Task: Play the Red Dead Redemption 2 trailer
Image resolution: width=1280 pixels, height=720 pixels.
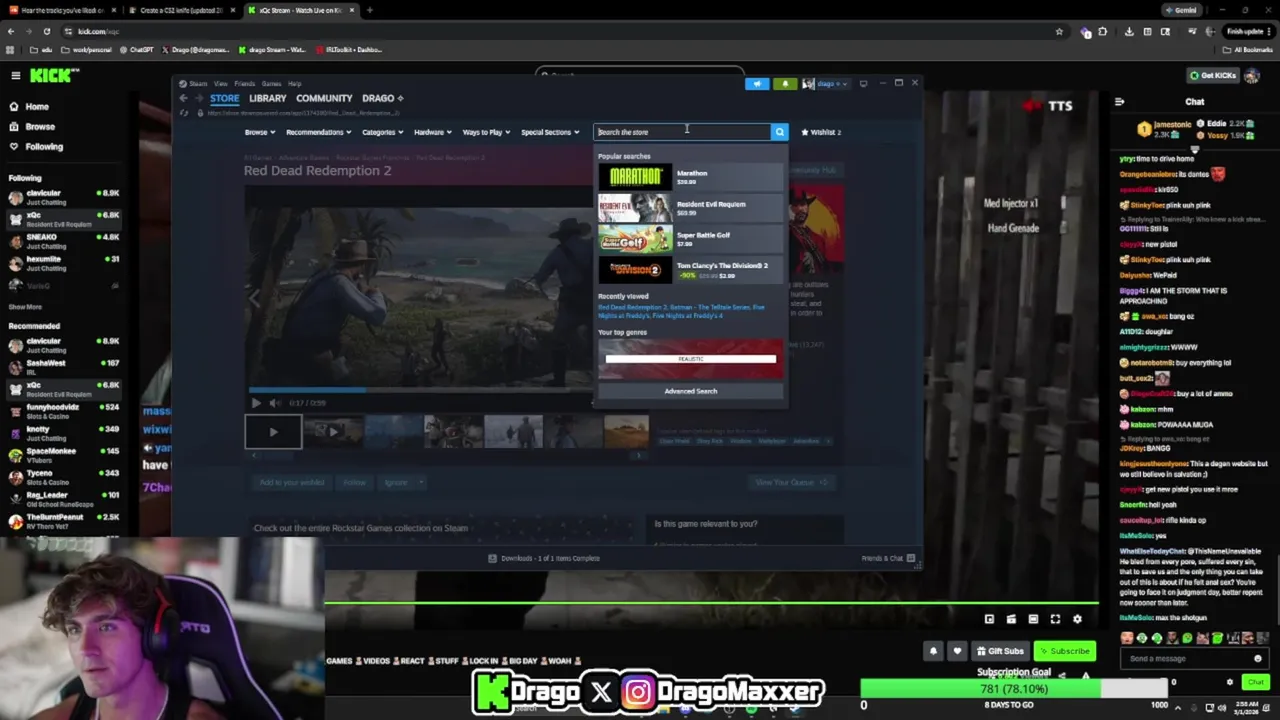Action: click(x=255, y=403)
